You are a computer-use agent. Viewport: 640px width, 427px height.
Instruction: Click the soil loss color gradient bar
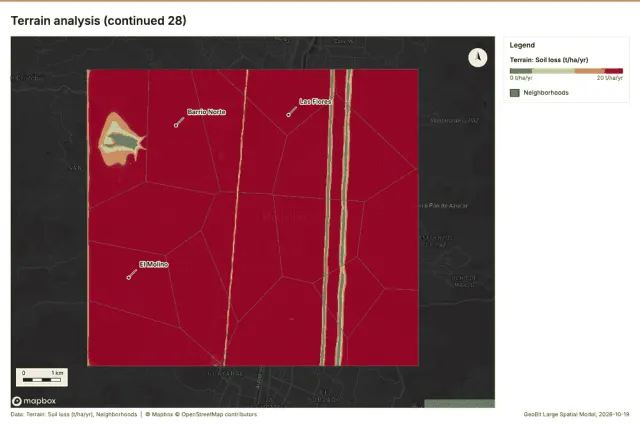click(x=566, y=71)
